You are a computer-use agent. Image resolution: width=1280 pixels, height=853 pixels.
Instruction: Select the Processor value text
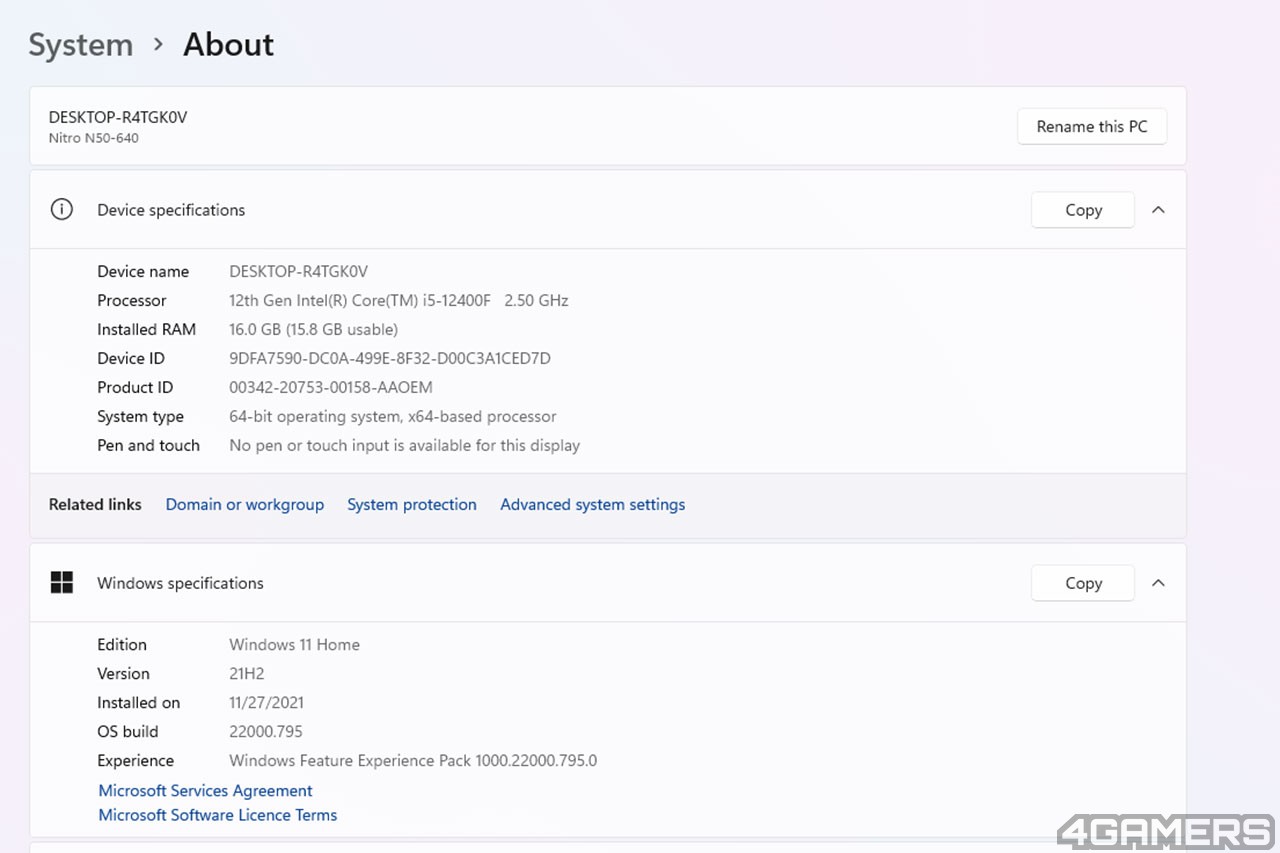click(399, 301)
